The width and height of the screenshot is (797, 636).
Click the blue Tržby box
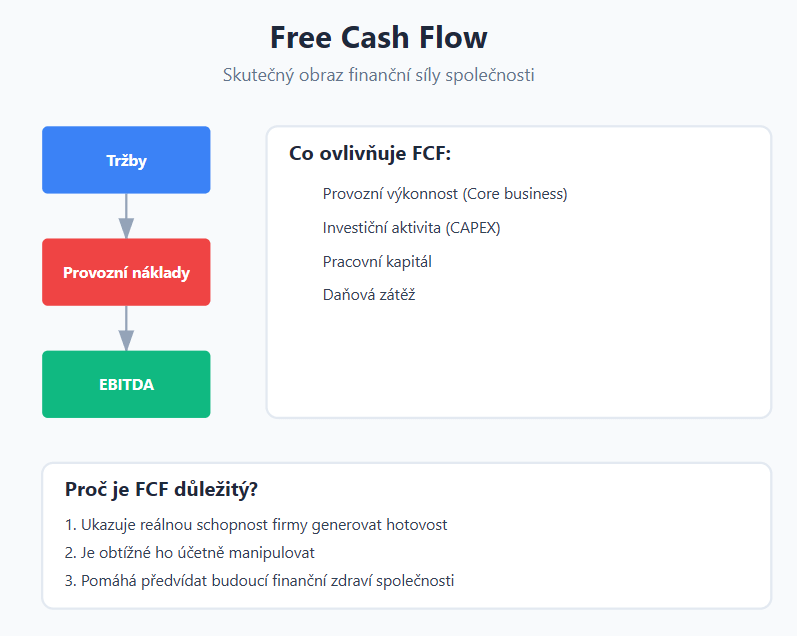point(126,160)
